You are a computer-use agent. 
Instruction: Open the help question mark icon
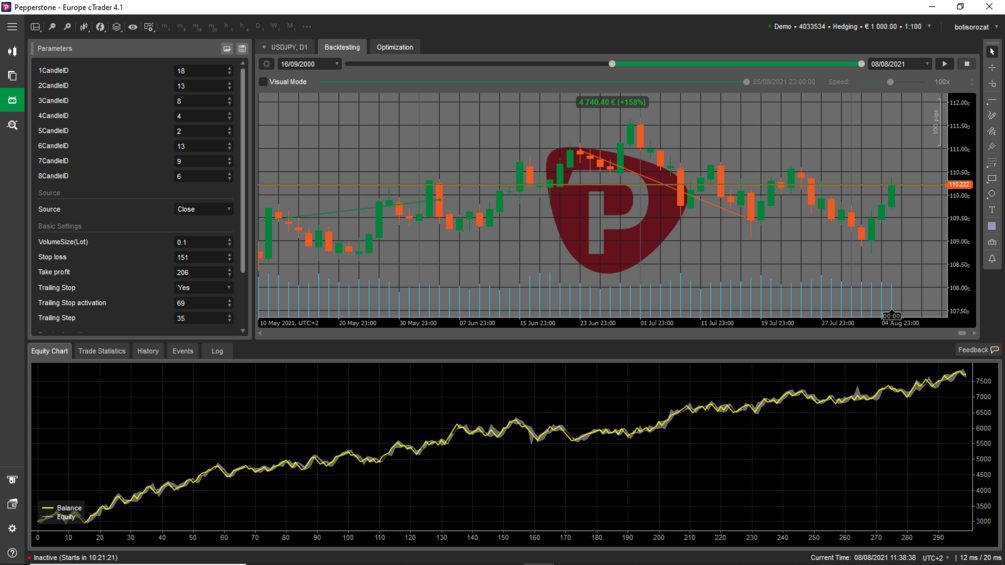click(x=12, y=553)
